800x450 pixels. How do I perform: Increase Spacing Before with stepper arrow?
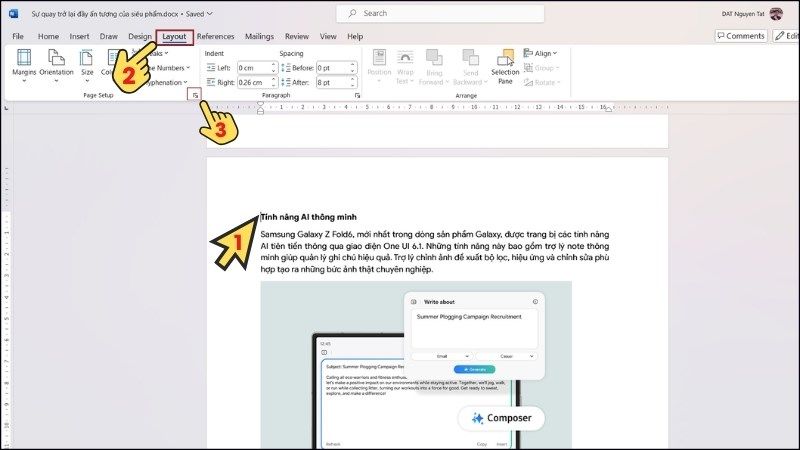tap(352, 65)
